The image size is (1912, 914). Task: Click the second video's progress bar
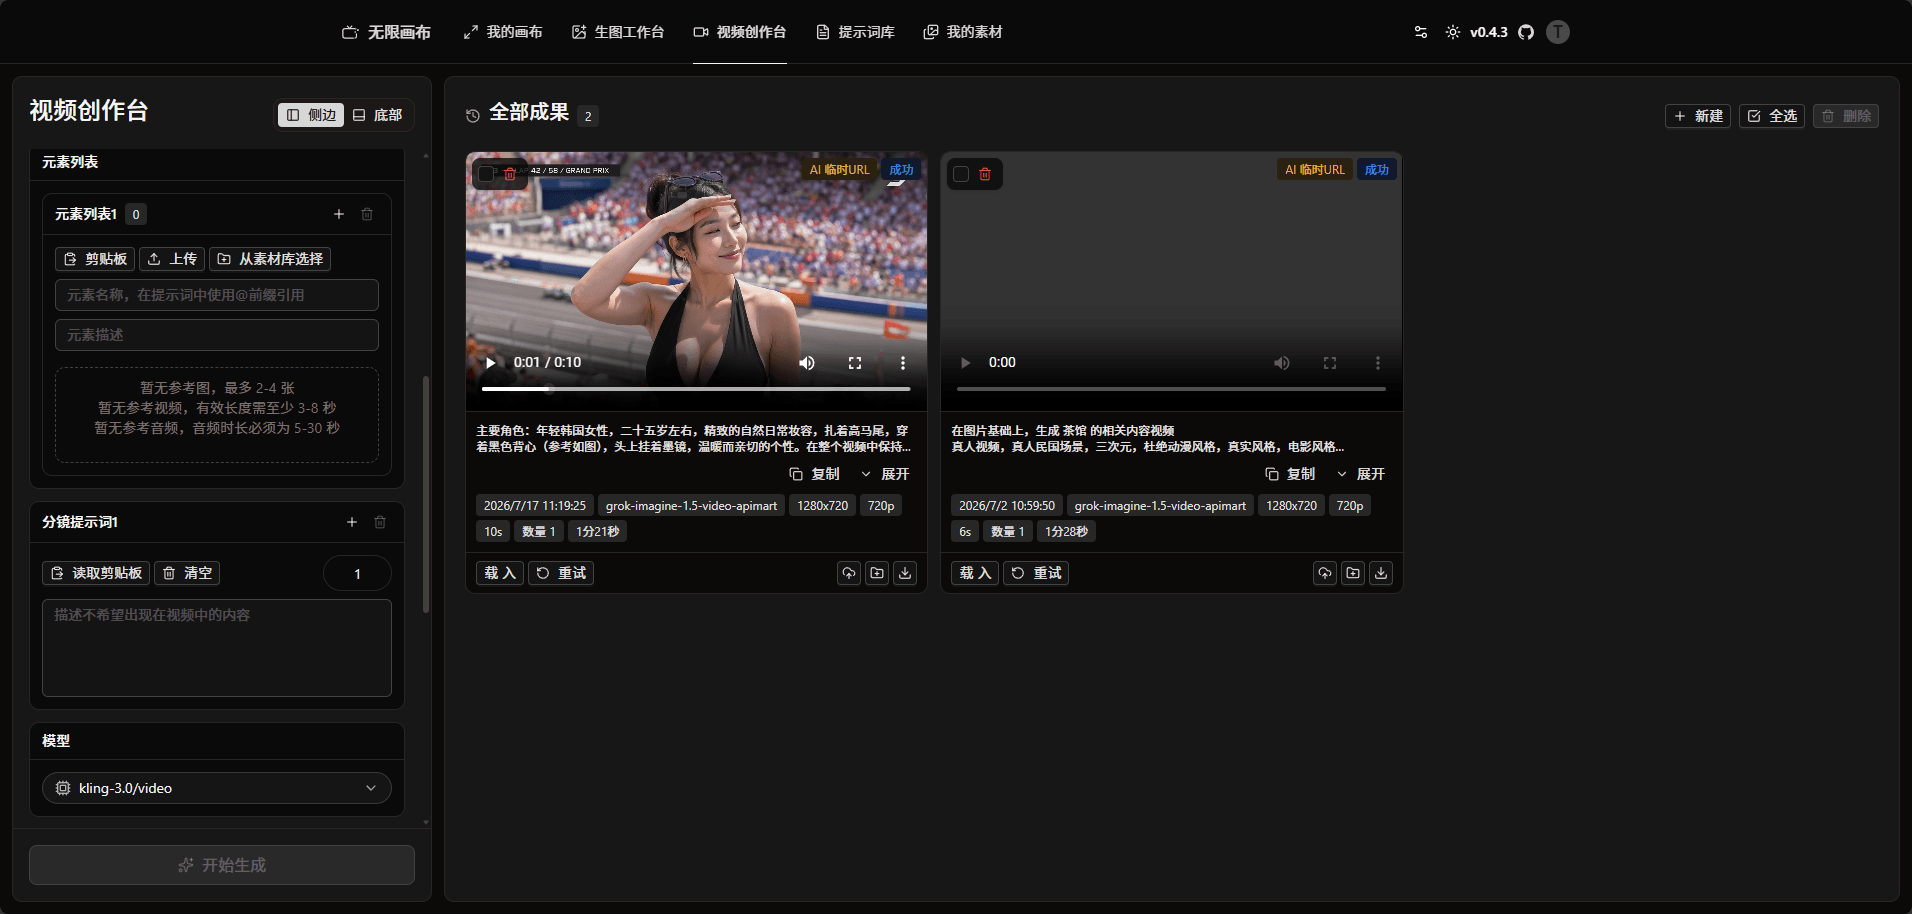tap(1171, 389)
